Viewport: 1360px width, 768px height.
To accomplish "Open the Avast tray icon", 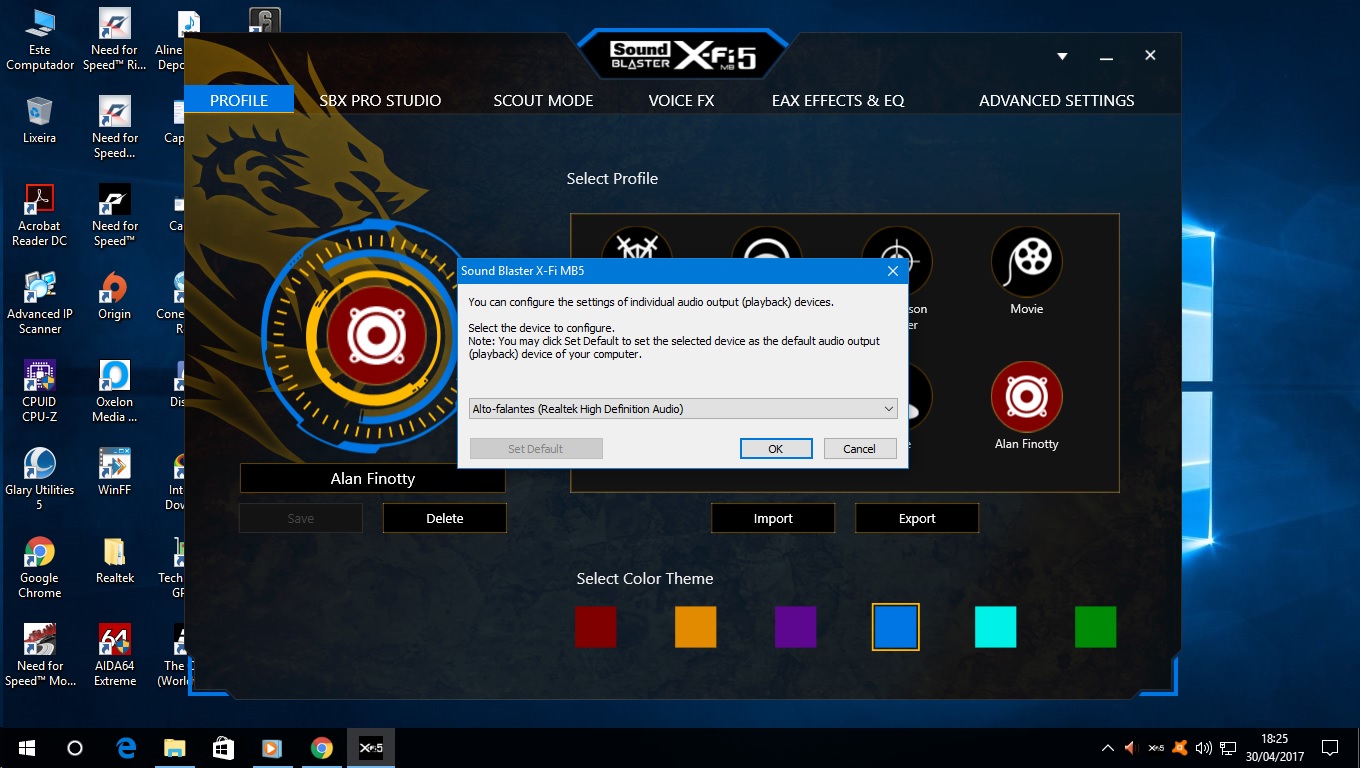I will 1180,748.
